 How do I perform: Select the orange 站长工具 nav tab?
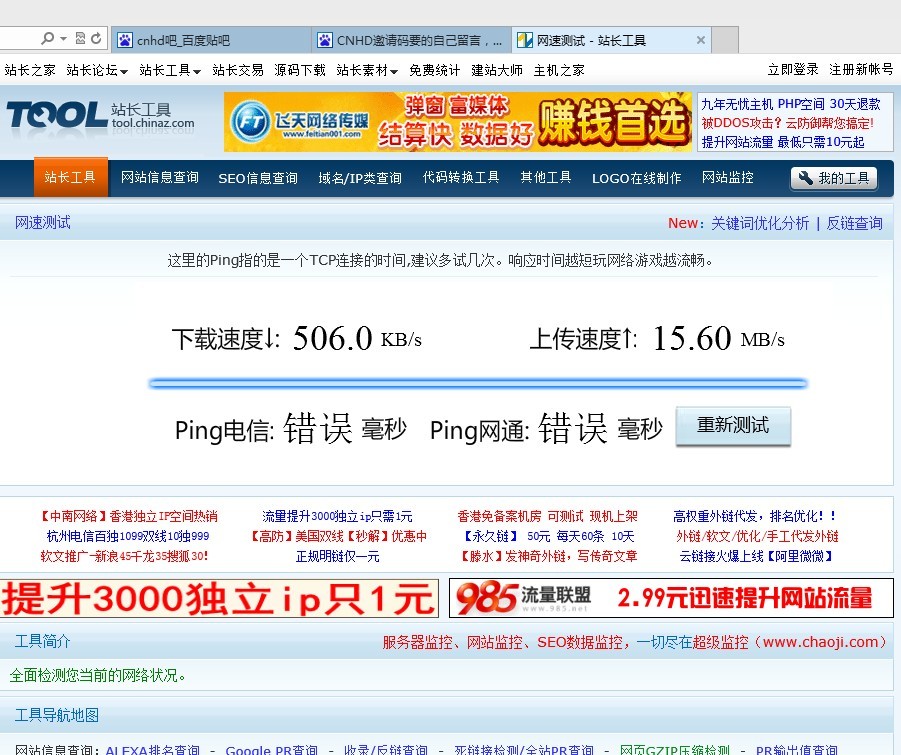[71, 177]
